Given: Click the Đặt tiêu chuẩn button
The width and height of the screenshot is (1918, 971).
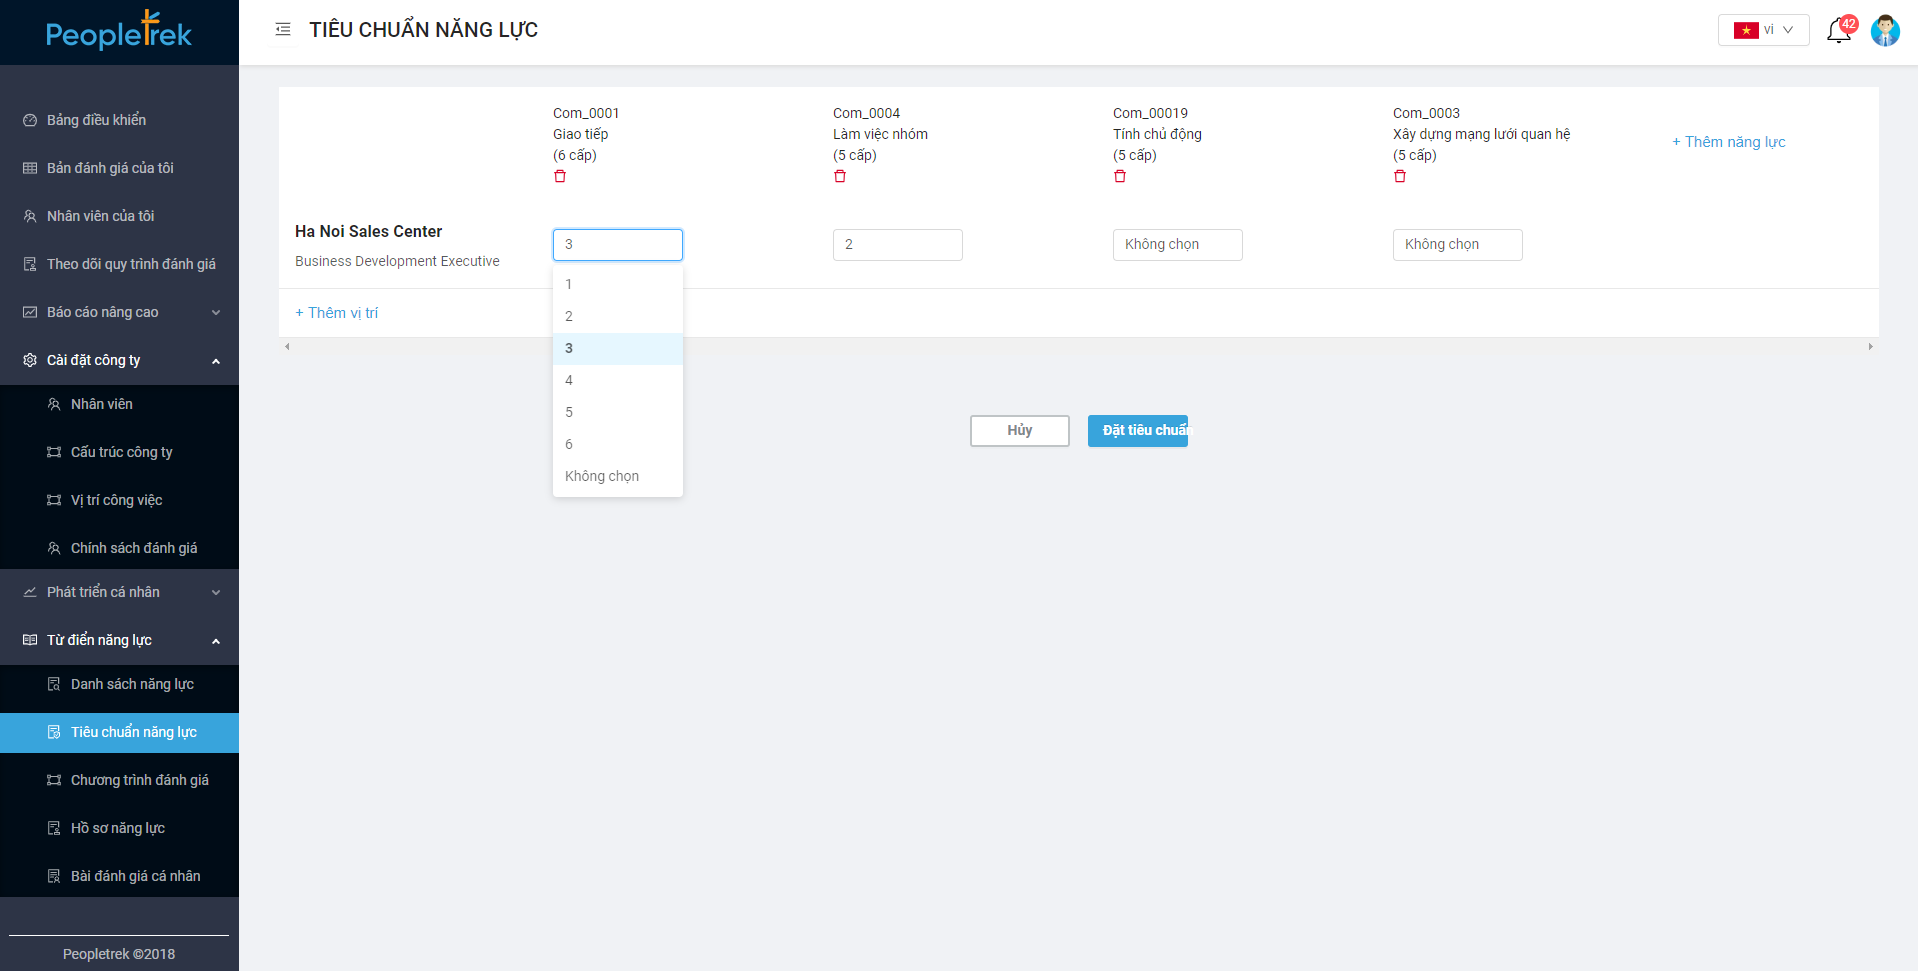Looking at the screenshot, I should point(1137,430).
